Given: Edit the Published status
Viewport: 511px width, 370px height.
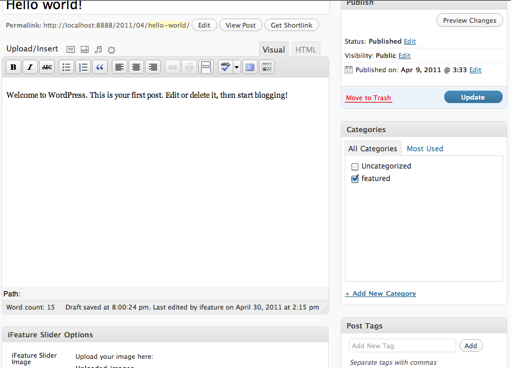Looking at the screenshot, I should pyautogui.click(x=410, y=41).
